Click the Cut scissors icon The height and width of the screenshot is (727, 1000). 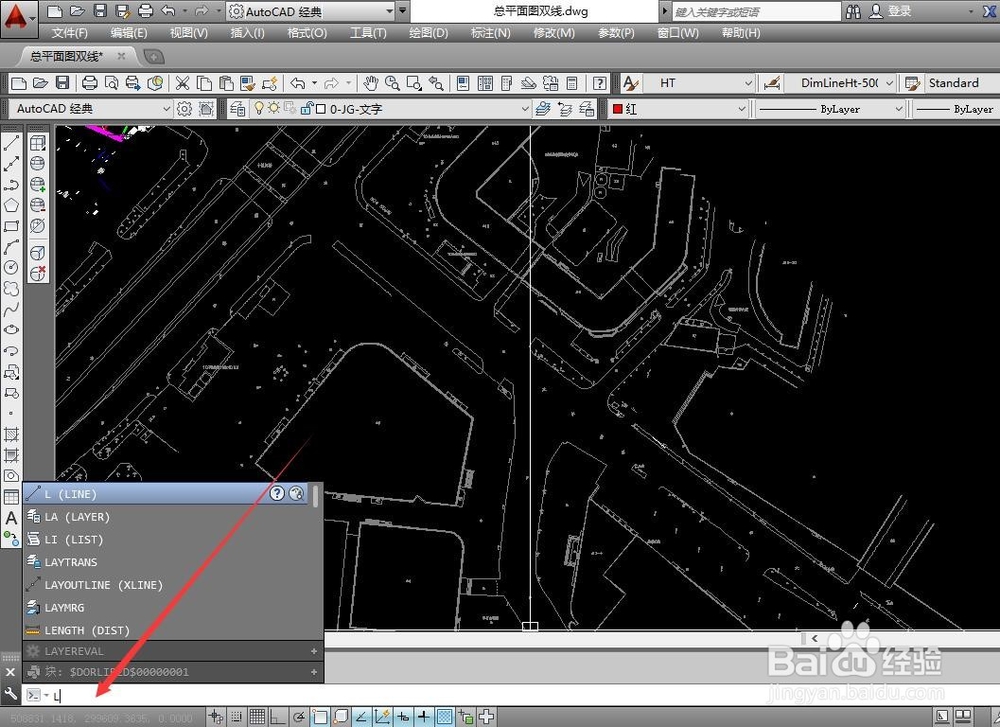pyautogui.click(x=182, y=83)
